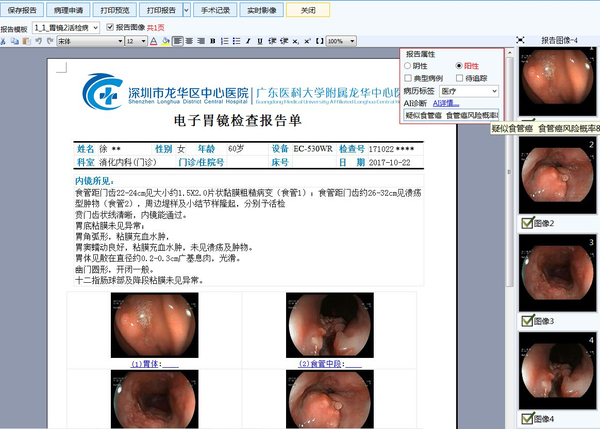Open the 报告模板 template dropdown
Viewport: 600px width, 429px height.
click(x=95, y=28)
